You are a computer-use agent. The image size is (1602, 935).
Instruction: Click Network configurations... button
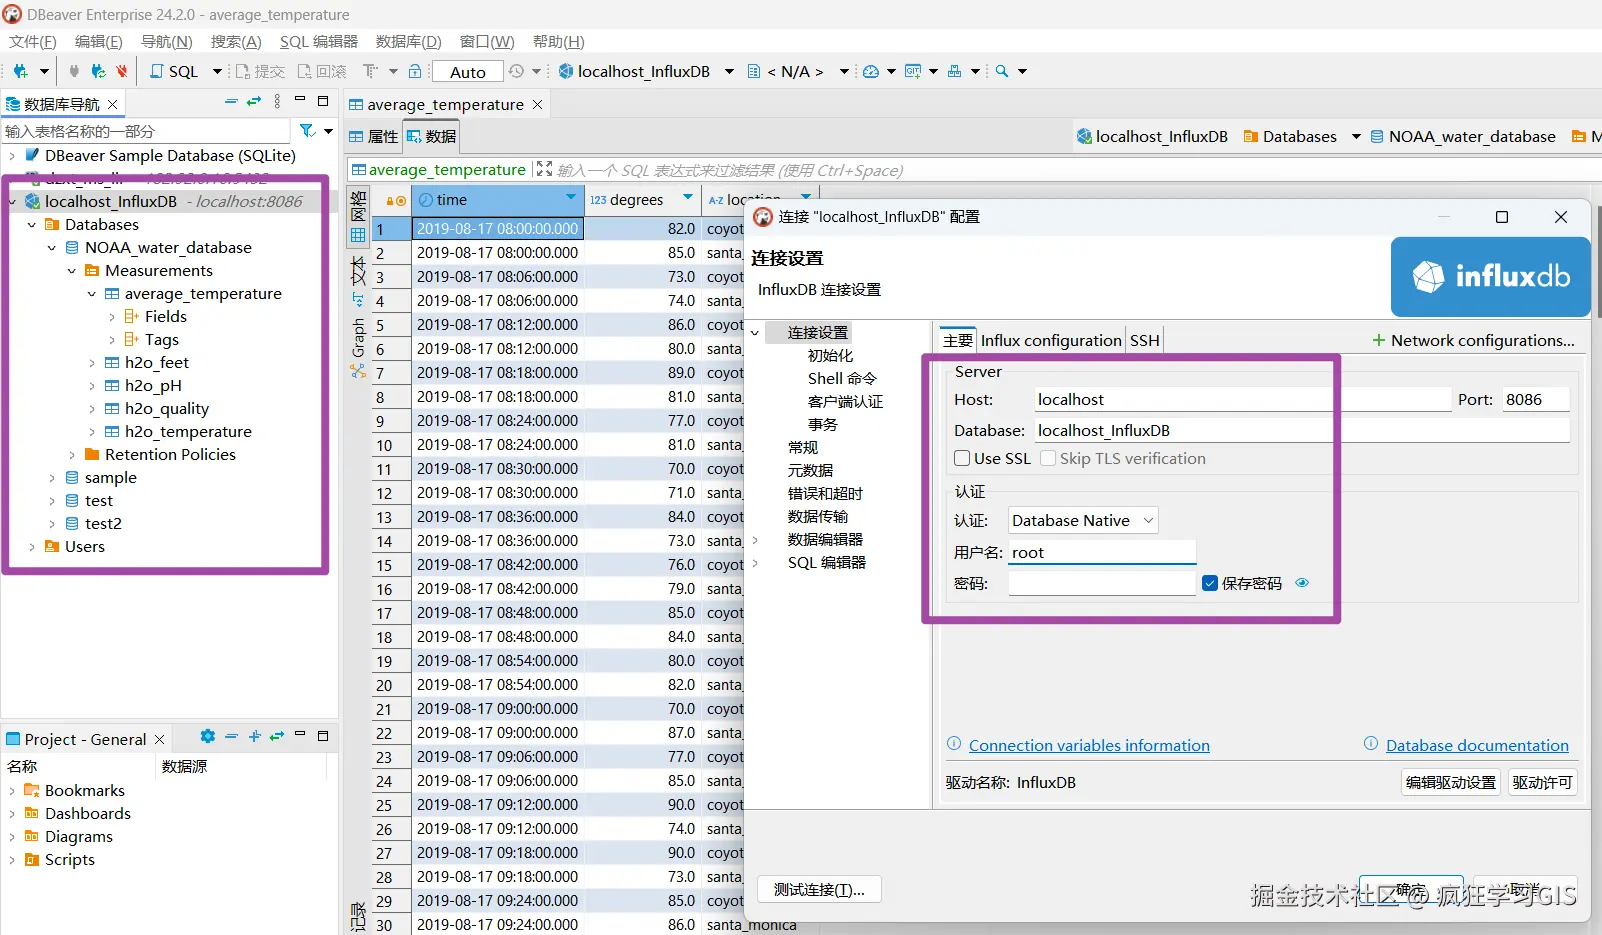tap(1473, 340)
